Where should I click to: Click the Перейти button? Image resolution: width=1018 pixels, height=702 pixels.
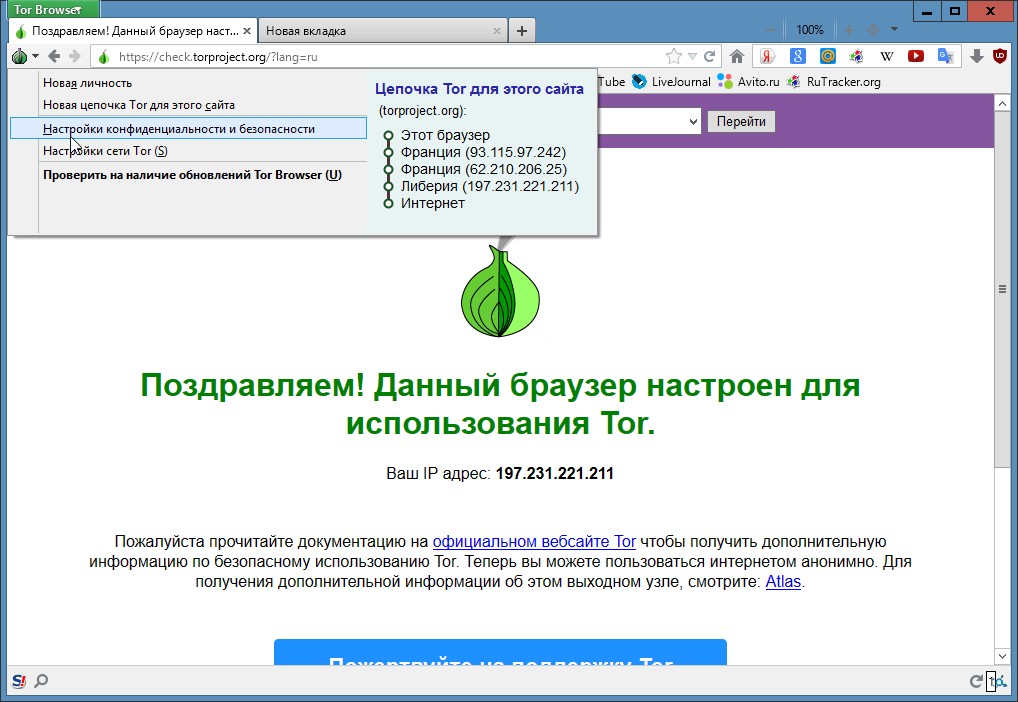pyautogui.click(x=741, y=121)
